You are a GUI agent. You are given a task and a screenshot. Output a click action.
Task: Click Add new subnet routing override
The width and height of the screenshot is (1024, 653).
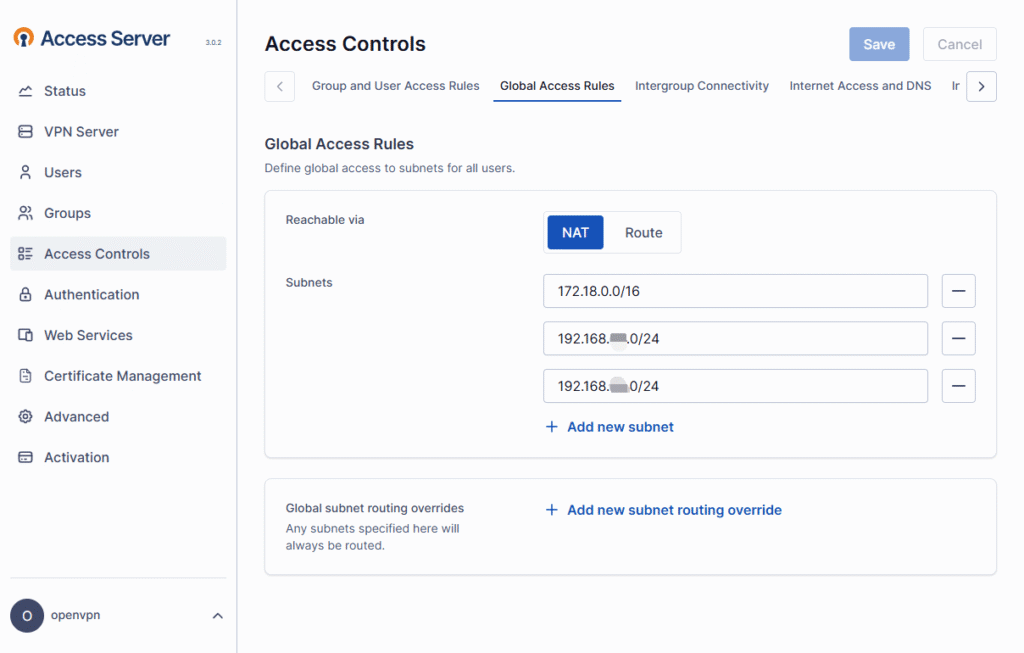663,510
